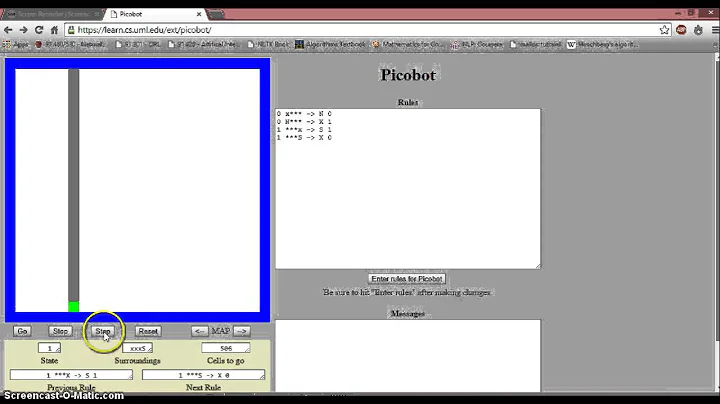Open a new tab
Screen dimensions: 720x404
[x=216, y=14]
